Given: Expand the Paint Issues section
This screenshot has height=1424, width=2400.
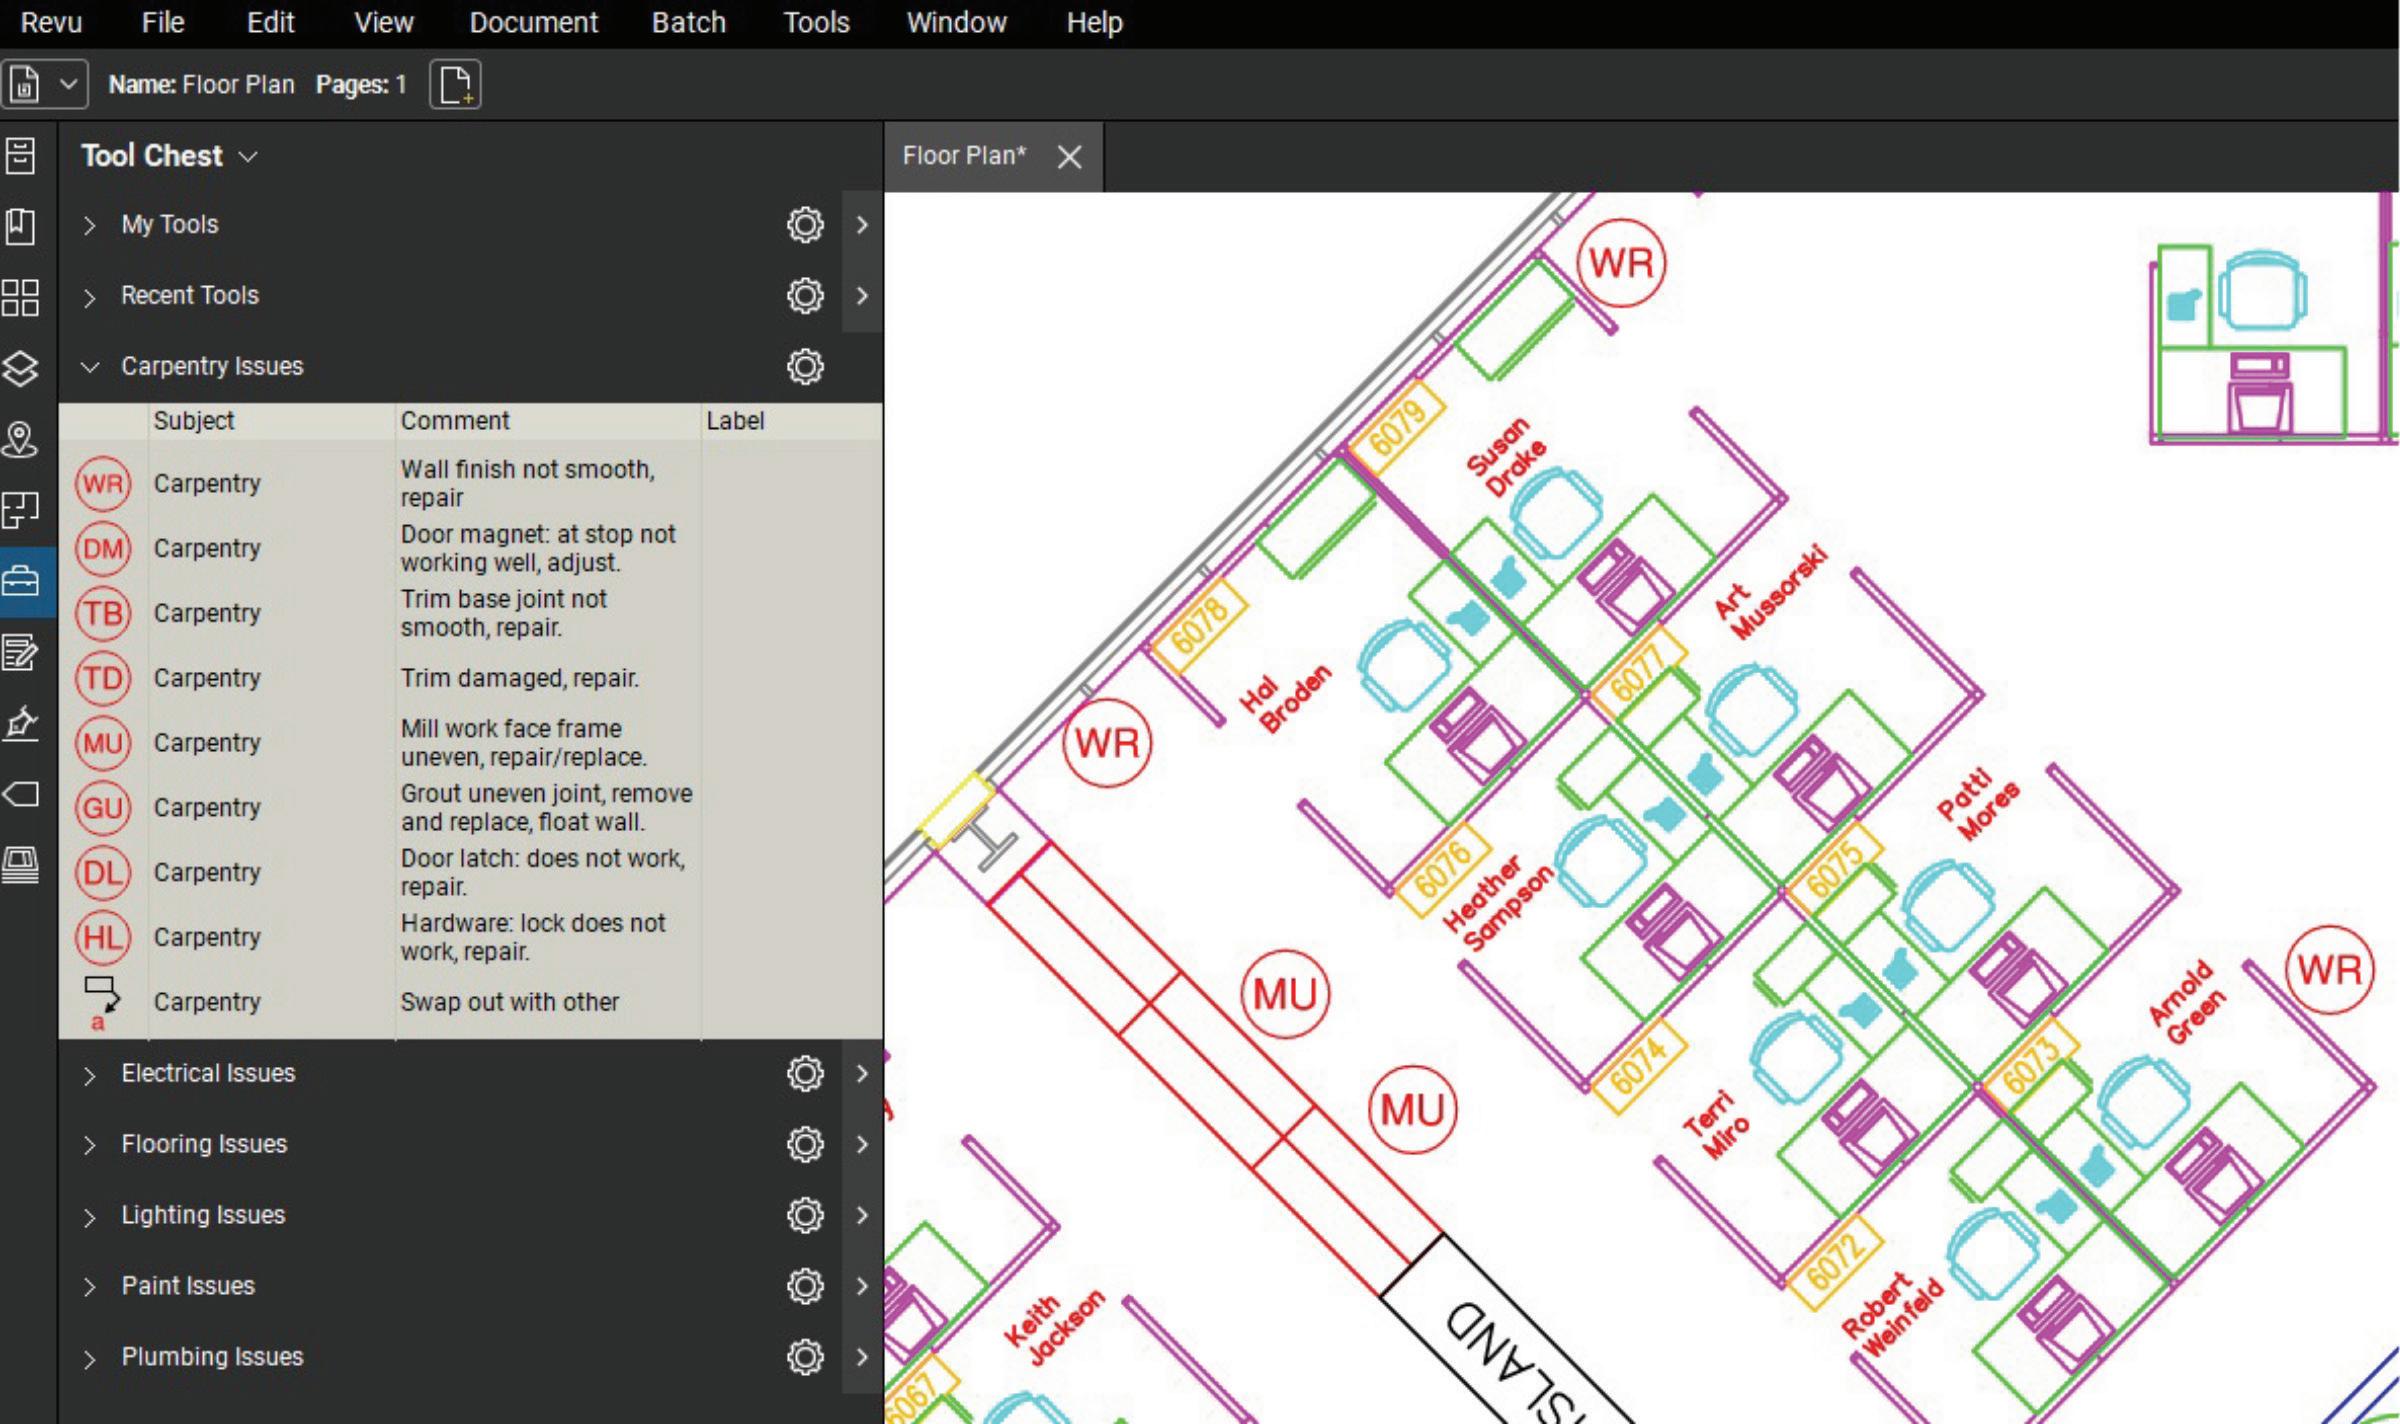Looking at the screenshot, I should click(x=90, y=1288).
